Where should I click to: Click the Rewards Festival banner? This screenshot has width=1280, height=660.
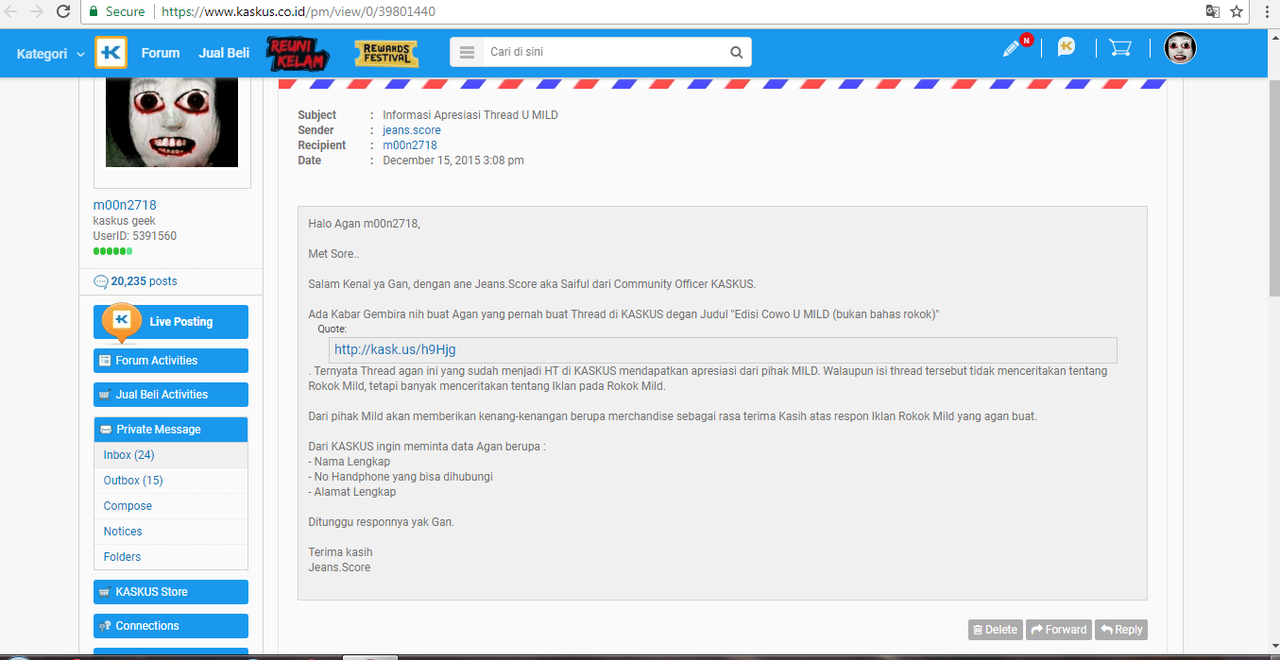click(x=386, y=53)
